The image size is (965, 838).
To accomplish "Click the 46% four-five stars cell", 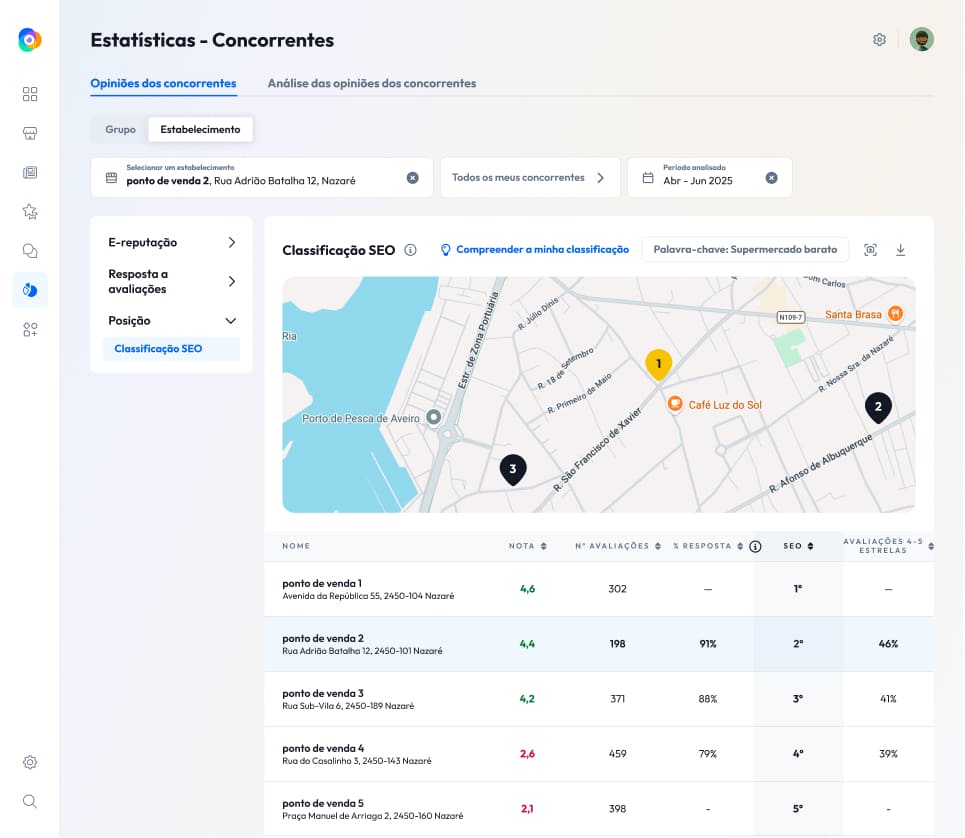I will (x=888, y=644).
